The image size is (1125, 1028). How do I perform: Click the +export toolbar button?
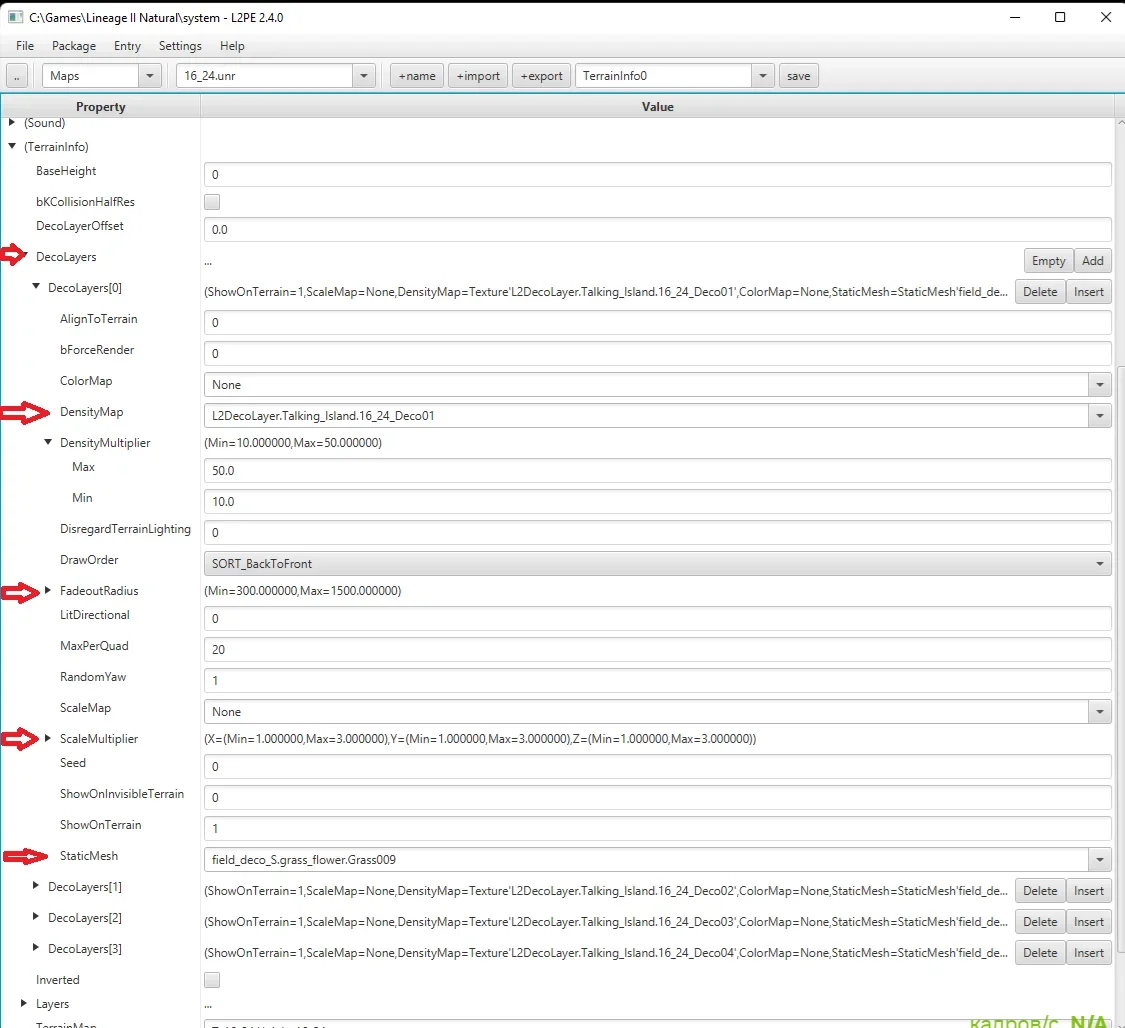click(x=541, y=76)
